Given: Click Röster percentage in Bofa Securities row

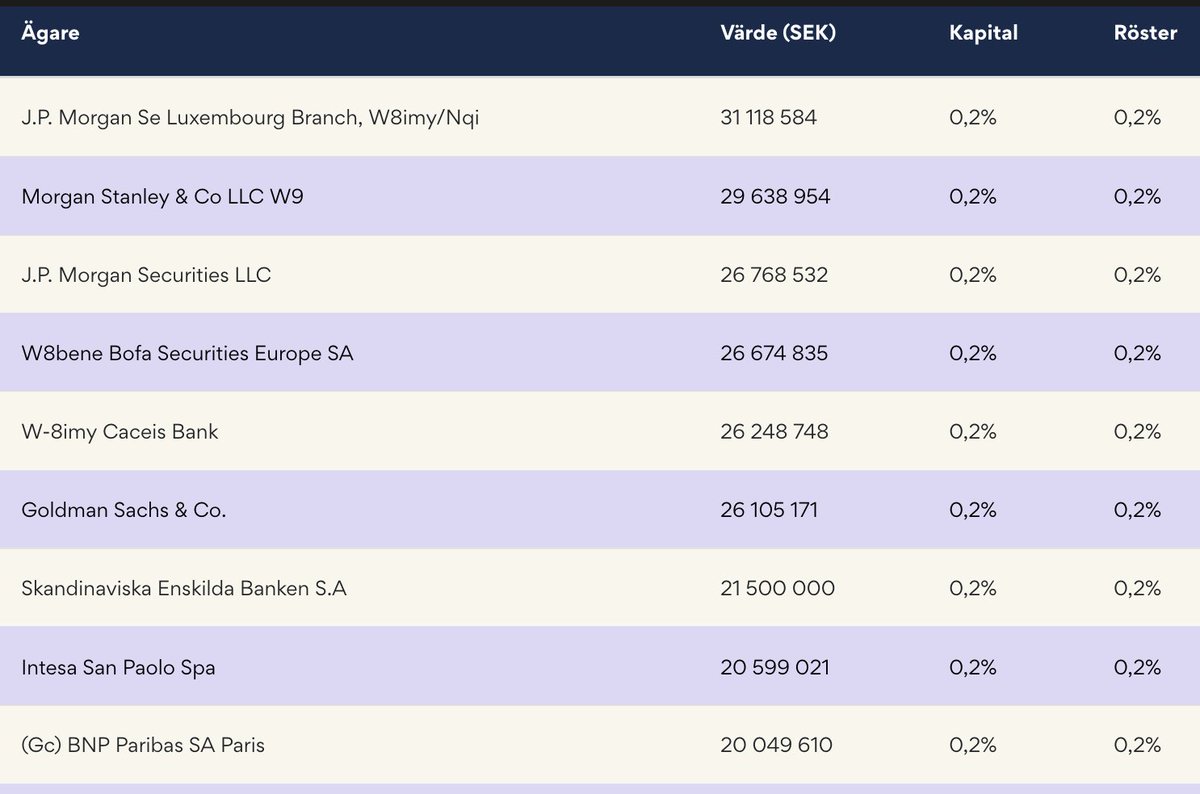Looking at the screenshot, I should click(x=1137, y=353).
